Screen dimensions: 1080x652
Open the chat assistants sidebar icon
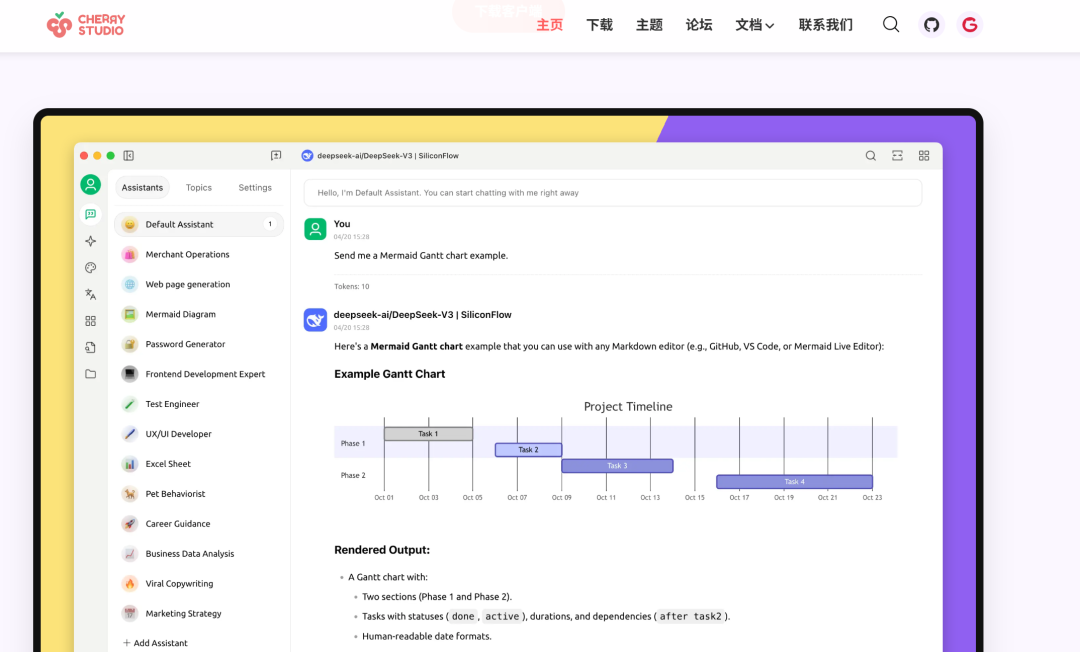[x=90, y=214]
